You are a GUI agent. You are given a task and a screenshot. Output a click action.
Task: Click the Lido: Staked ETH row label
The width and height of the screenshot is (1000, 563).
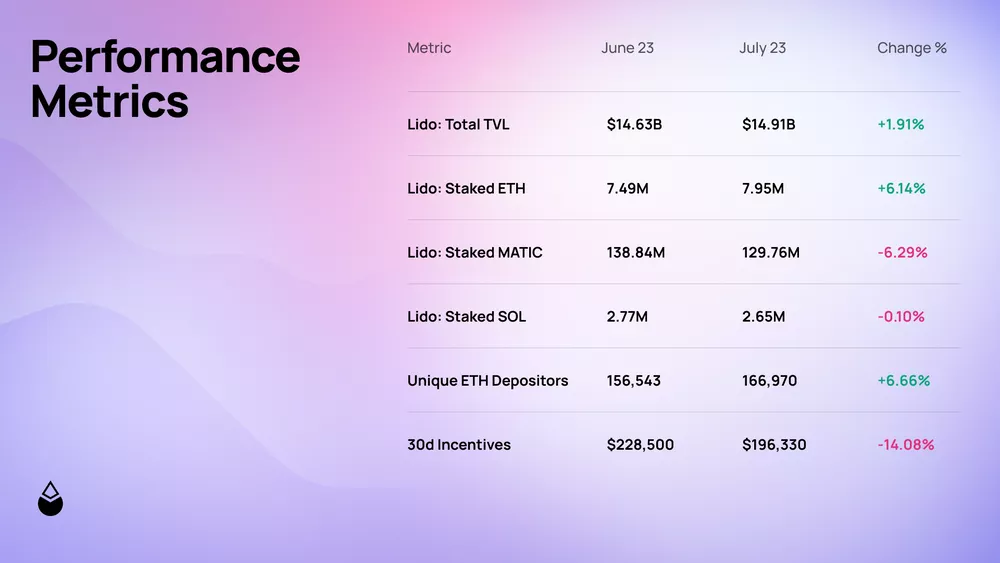(x=466, y=189)
